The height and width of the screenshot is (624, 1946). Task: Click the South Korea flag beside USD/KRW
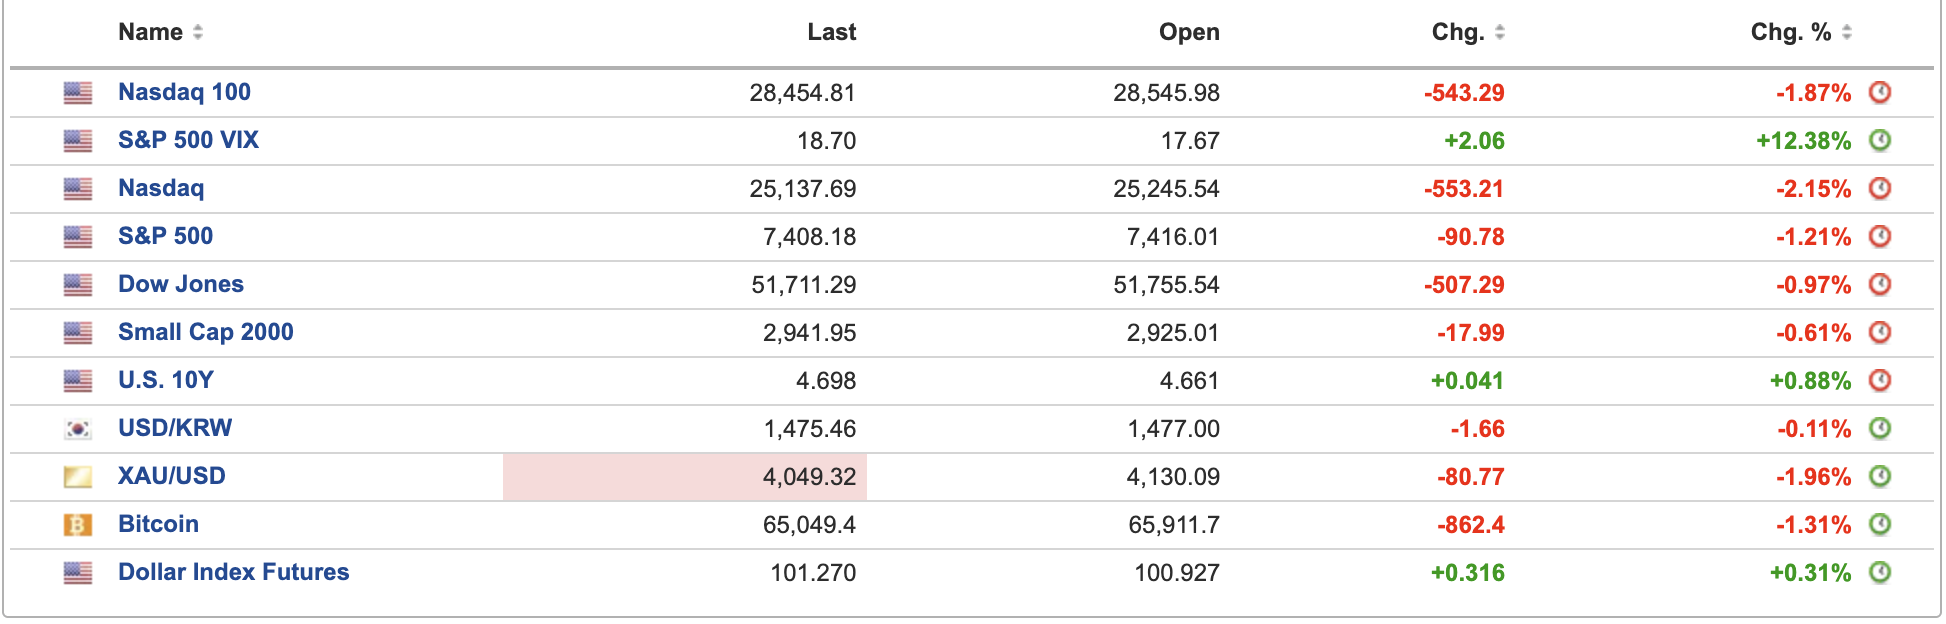[x=78, y=429]
